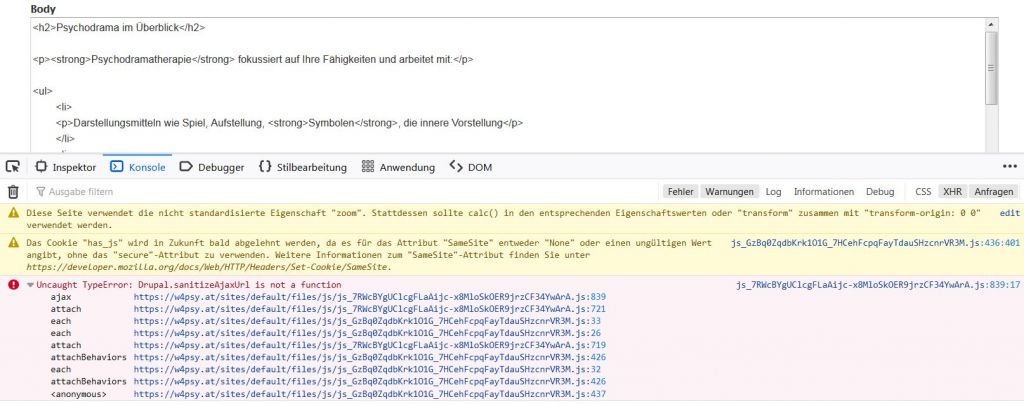
Task: Collapse the Uncaught TypeError stack trace
Action: click(30, 285)
